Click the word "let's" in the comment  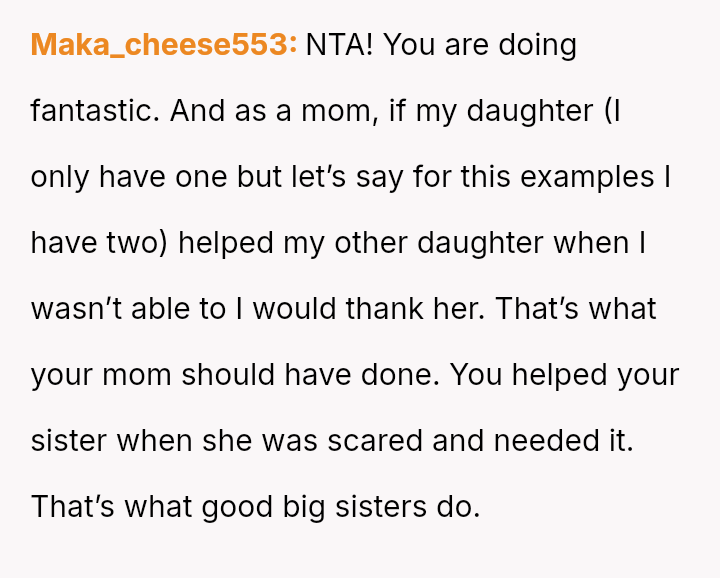click(312, 177)
